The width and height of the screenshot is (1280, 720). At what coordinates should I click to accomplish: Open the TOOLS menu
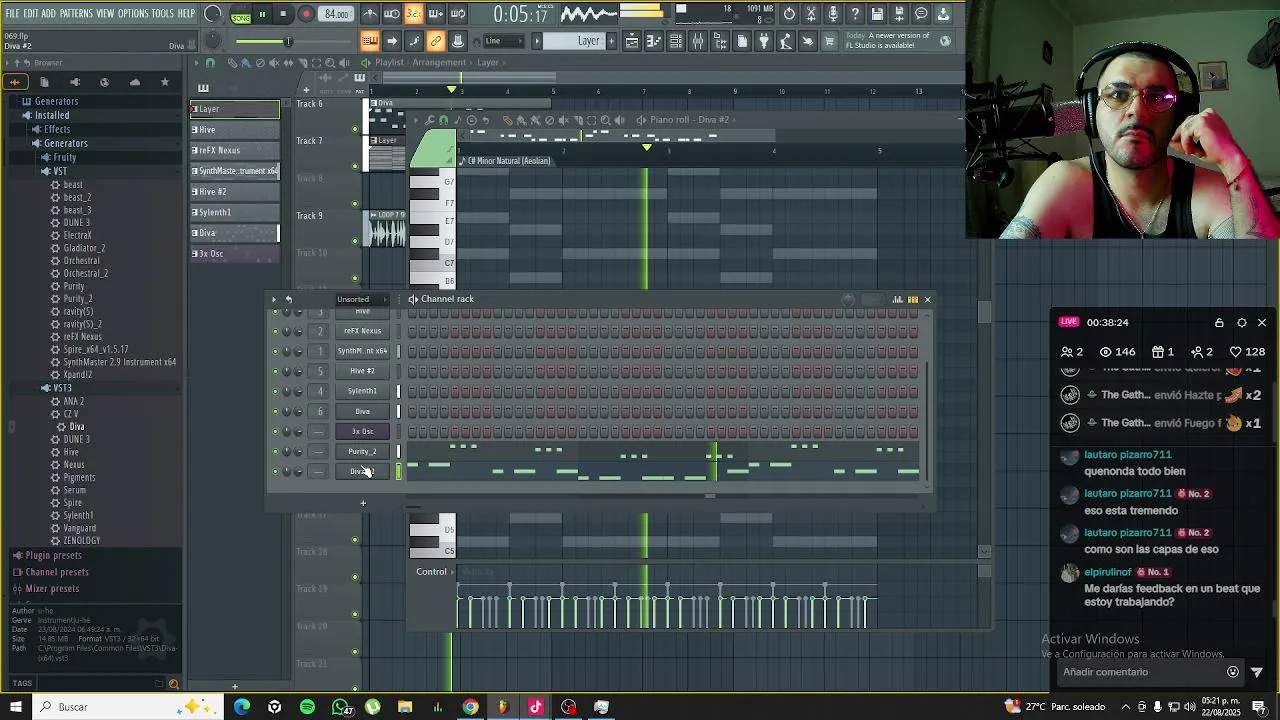point(163,14)
